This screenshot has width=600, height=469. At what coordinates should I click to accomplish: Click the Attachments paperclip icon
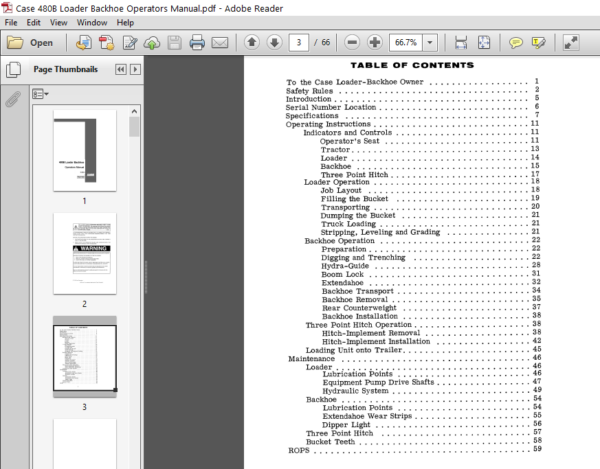pos(13,99)
